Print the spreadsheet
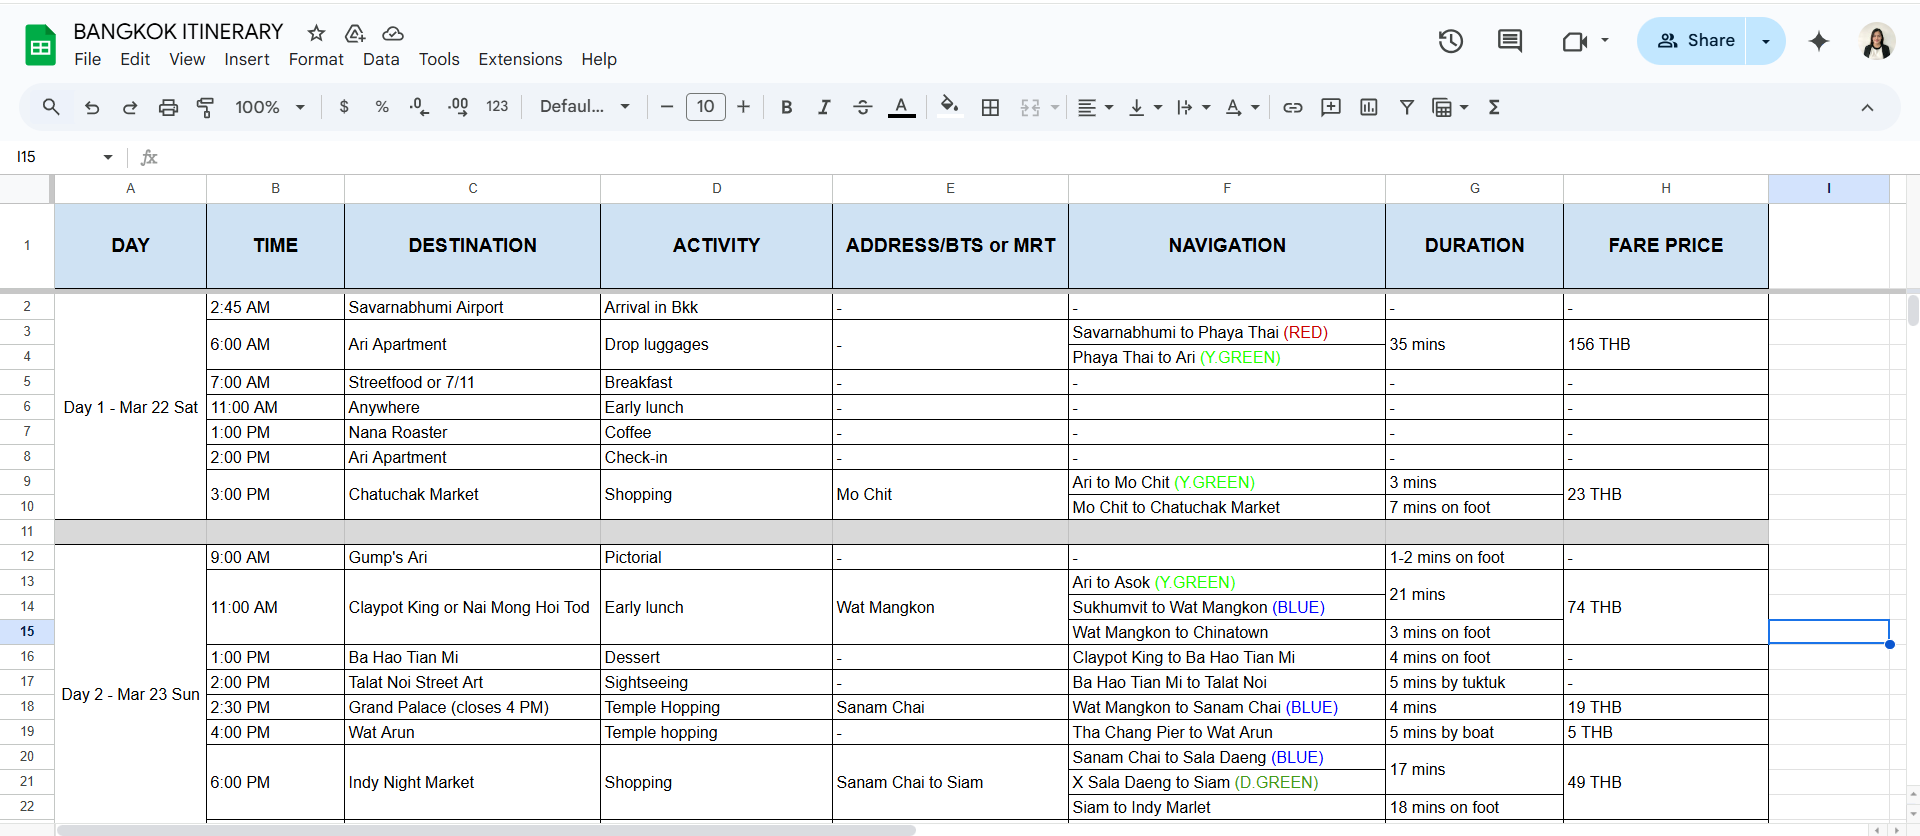 pos(168,107)
